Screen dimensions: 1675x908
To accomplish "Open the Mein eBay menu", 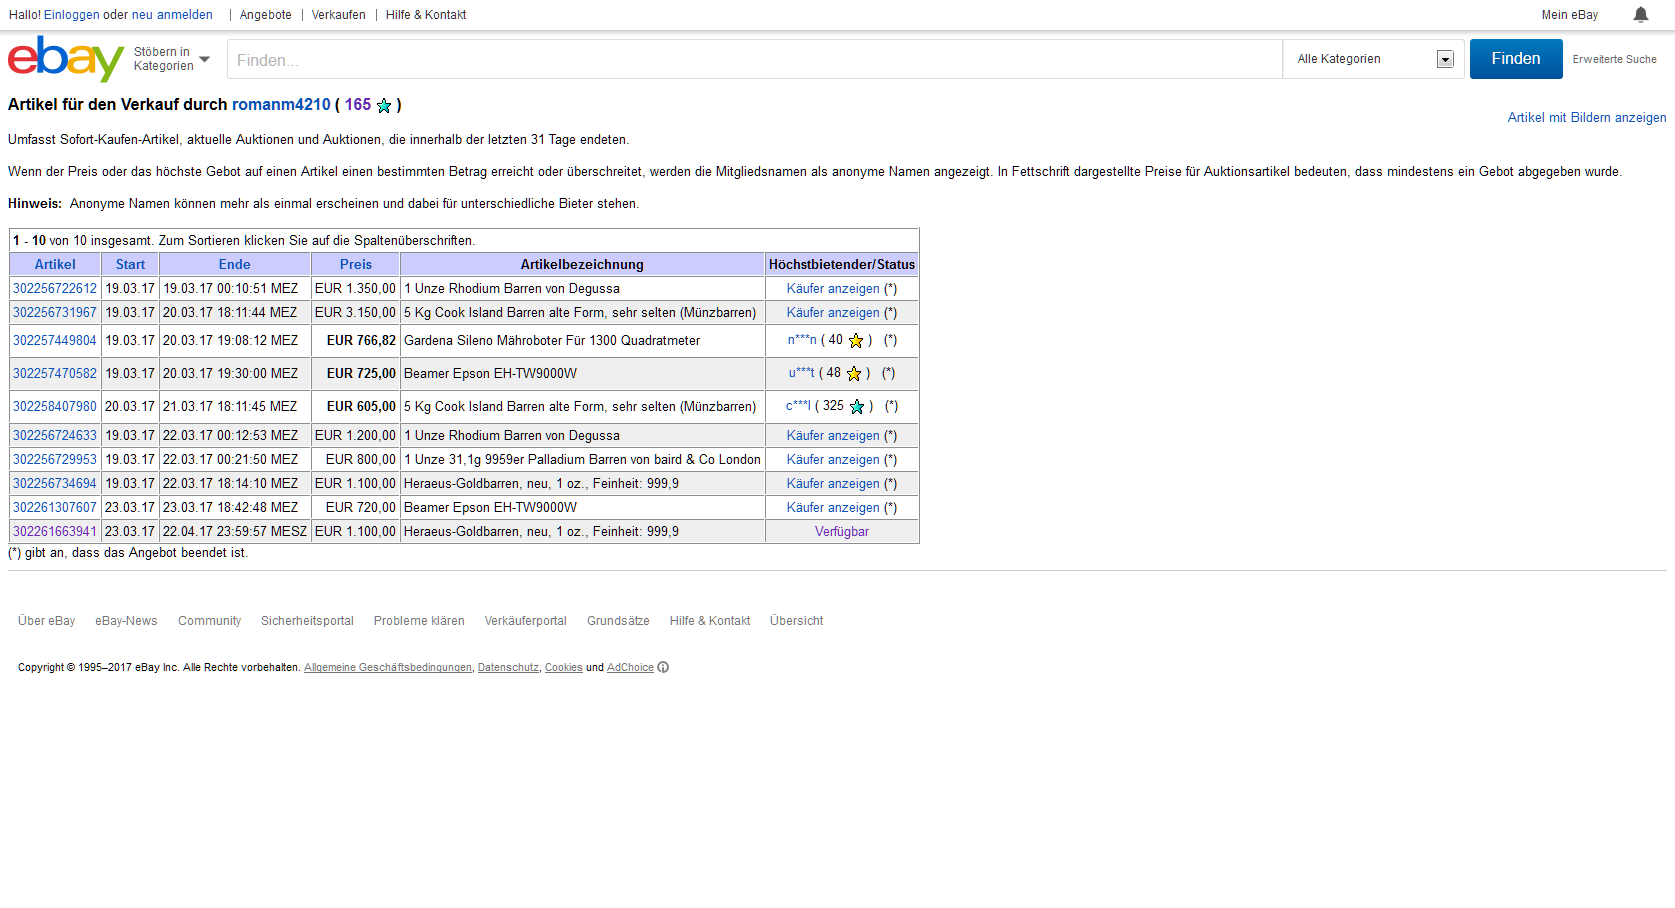I will pos(1569,15).
